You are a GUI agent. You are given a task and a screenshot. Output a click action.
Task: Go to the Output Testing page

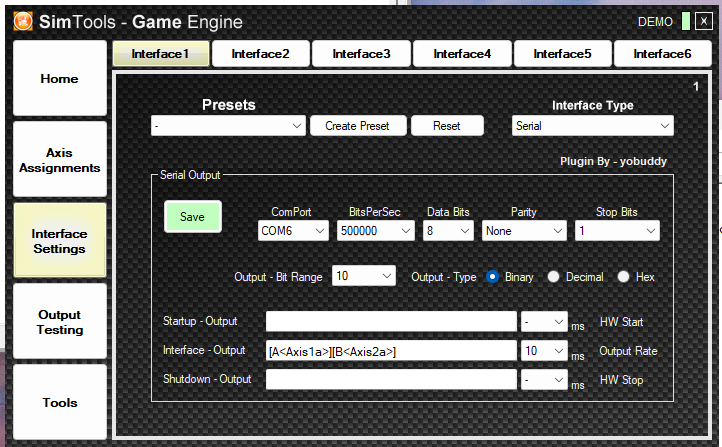pyautogui.click(x=60, y=322)
